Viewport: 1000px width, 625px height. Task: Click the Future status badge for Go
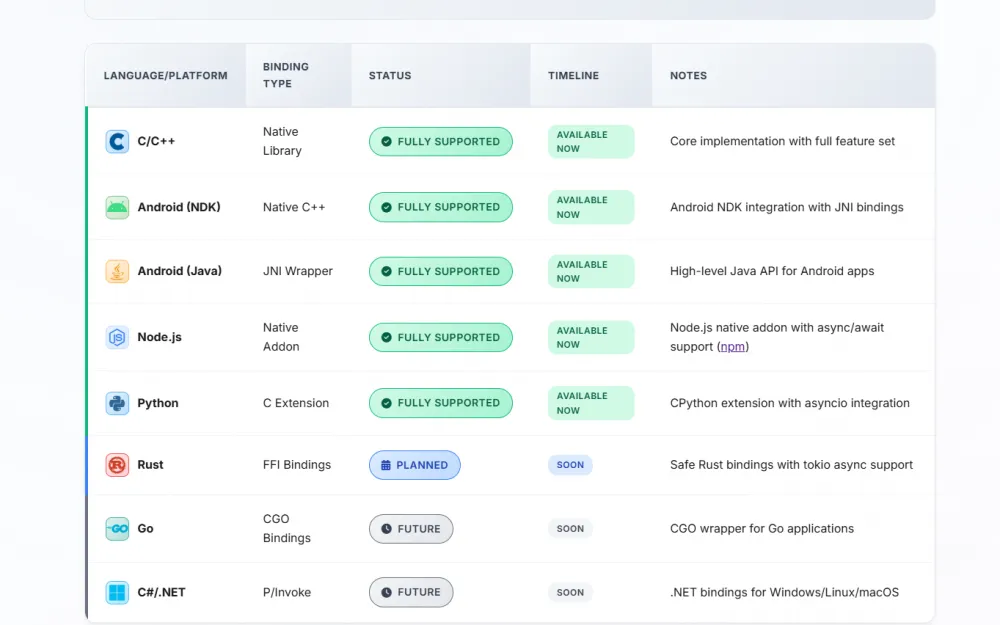[410, 529]
